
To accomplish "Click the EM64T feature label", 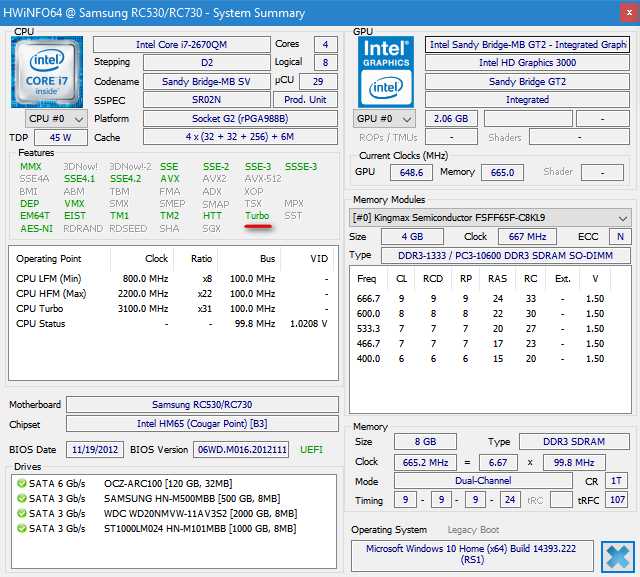I will (35, 216).
